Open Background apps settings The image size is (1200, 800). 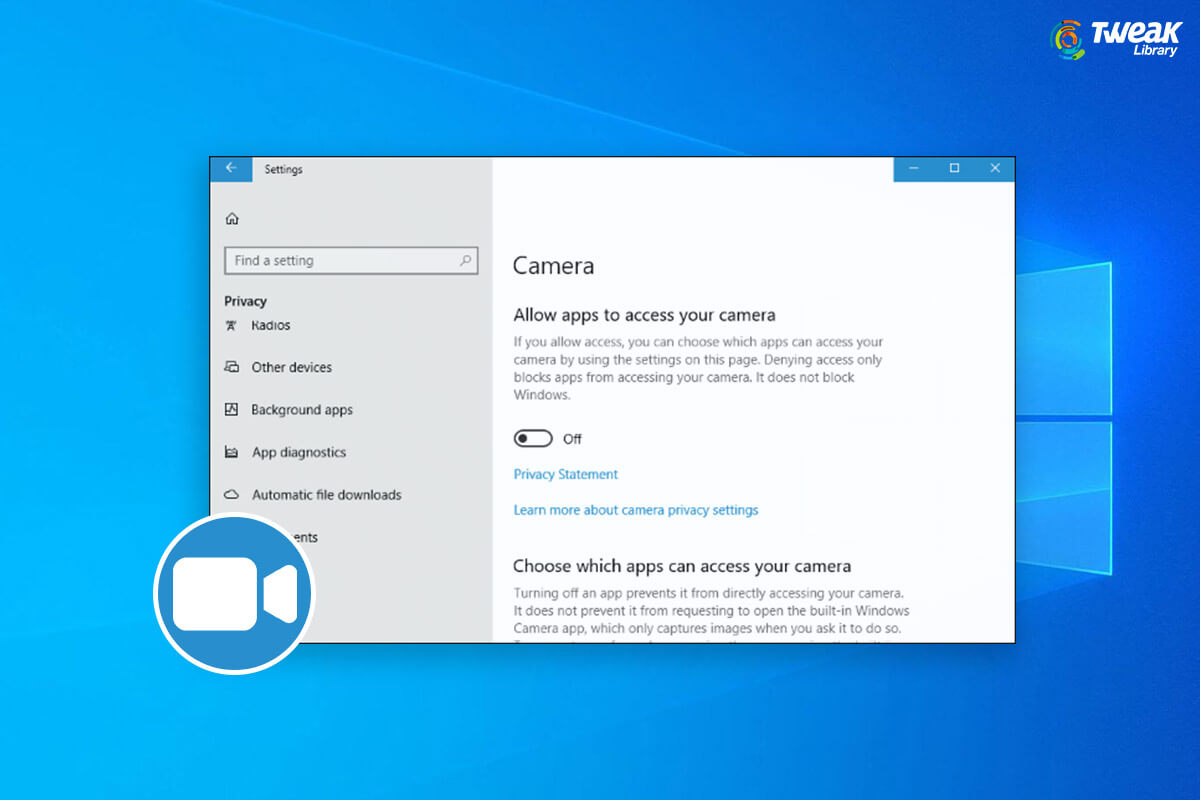[x=302, y=410]
